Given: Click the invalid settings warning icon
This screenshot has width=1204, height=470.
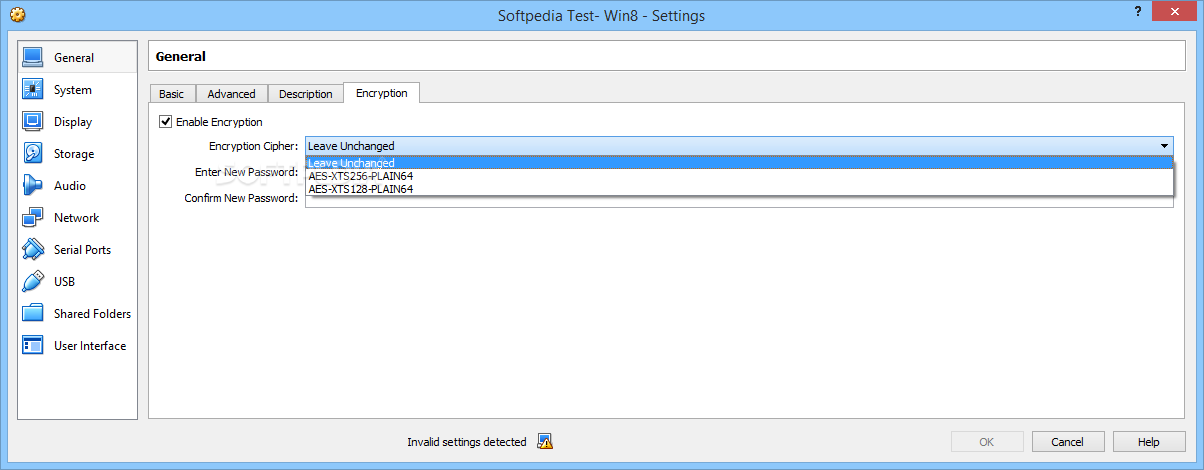Looking at the screenshot, I should (x=545, y=441).
